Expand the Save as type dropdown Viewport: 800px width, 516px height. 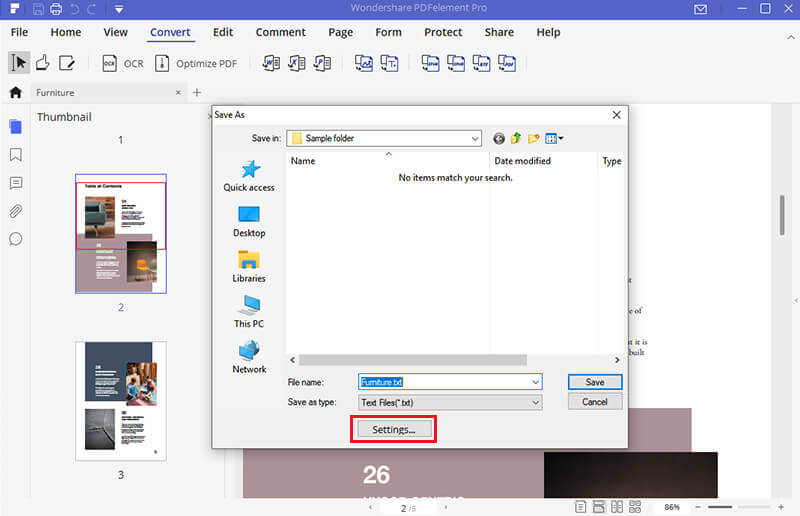(535, 402)
